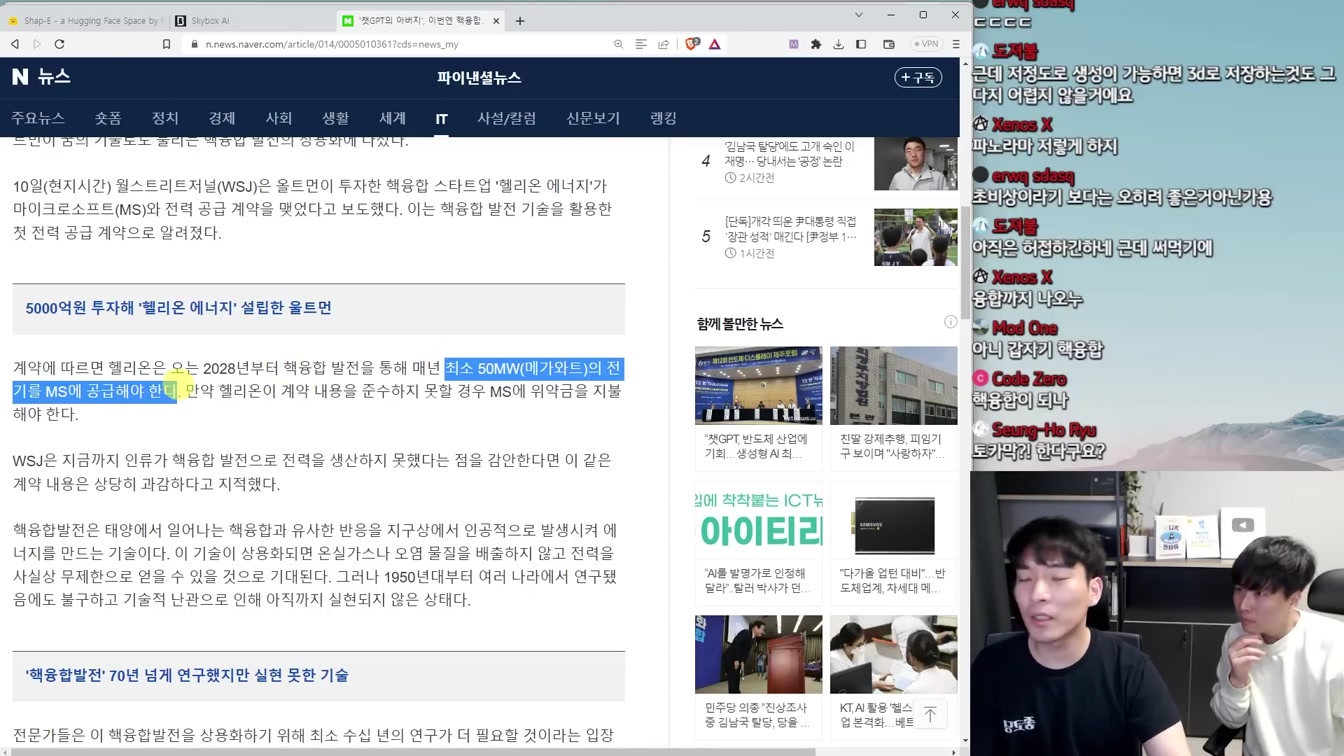
Task: Open the 숏폼 menu item
Action: [108, 118]
